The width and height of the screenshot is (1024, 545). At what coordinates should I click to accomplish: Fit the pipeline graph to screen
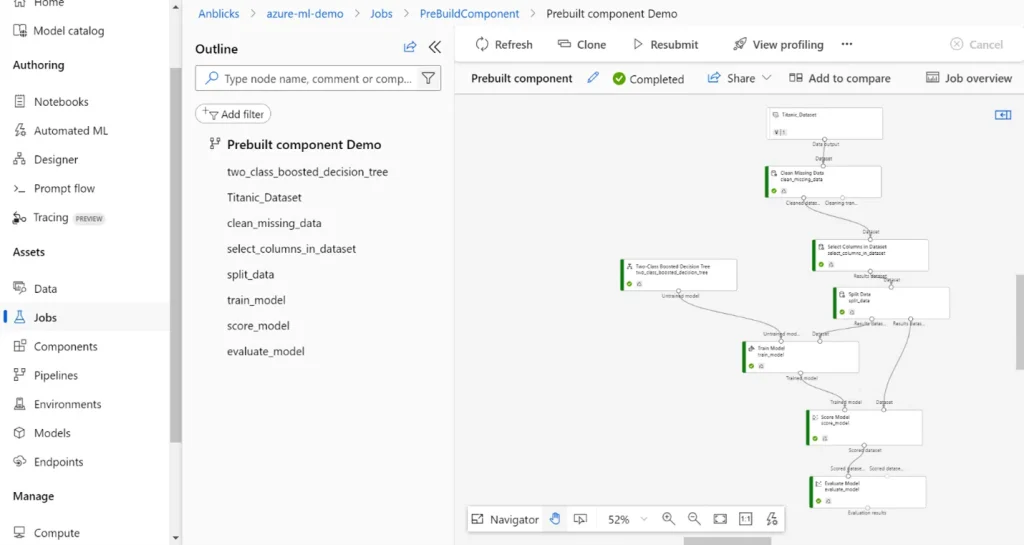click(x=720, y=519)
